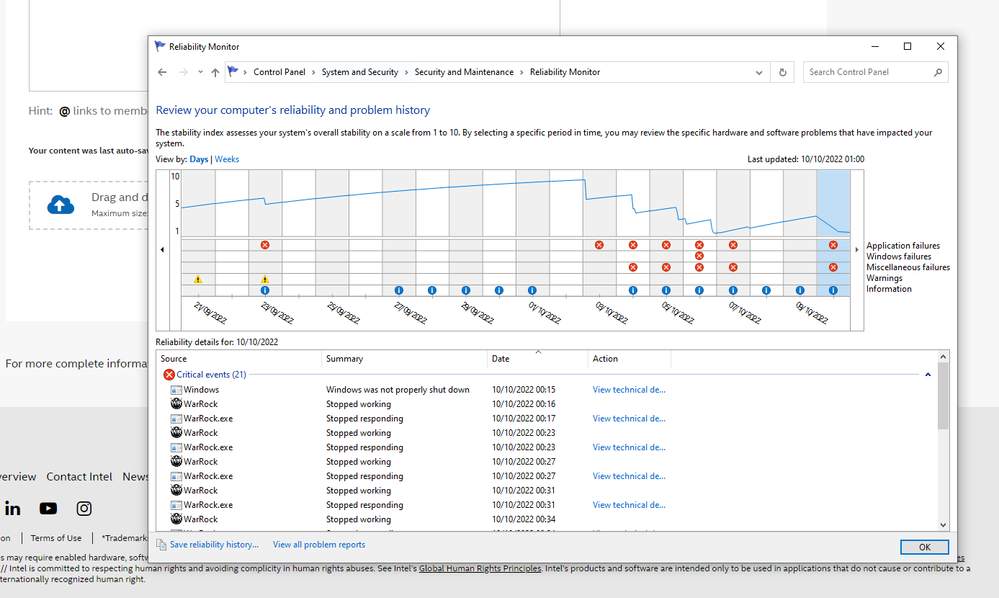Click 'Windows was not properly shut down' summary

point(398,390)
